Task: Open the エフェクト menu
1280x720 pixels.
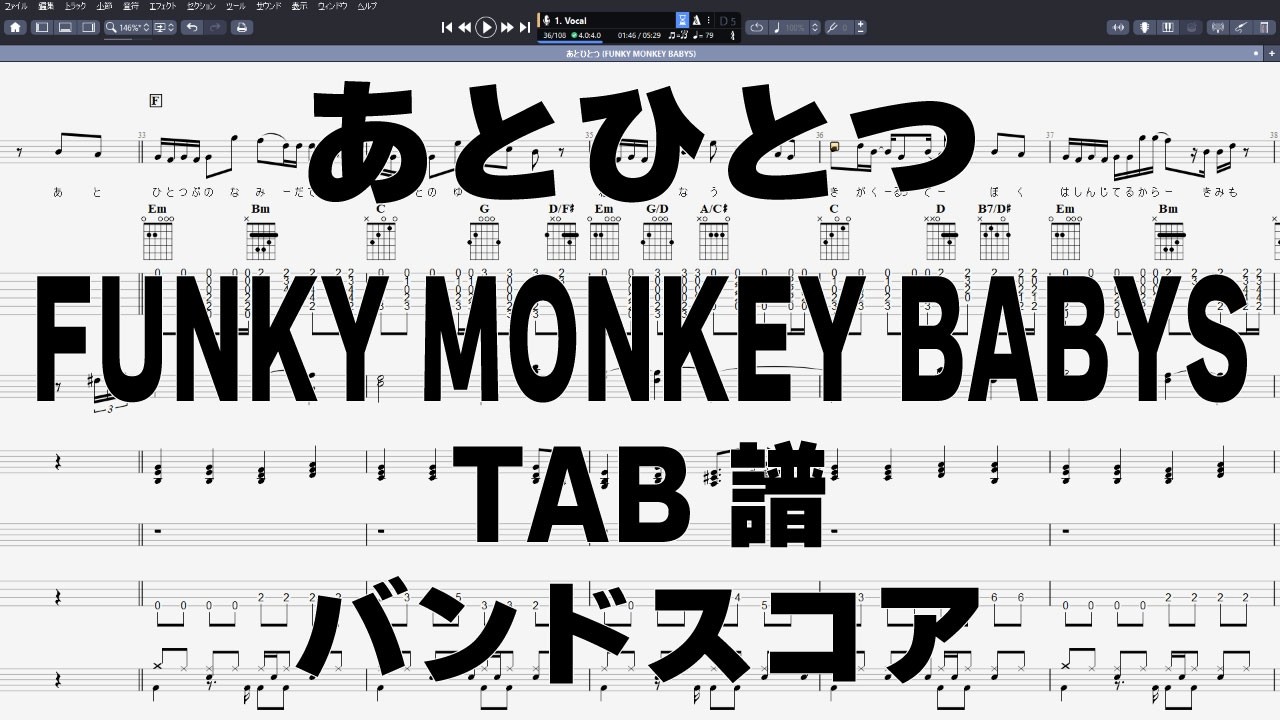Action: click(x=162, y=6)
